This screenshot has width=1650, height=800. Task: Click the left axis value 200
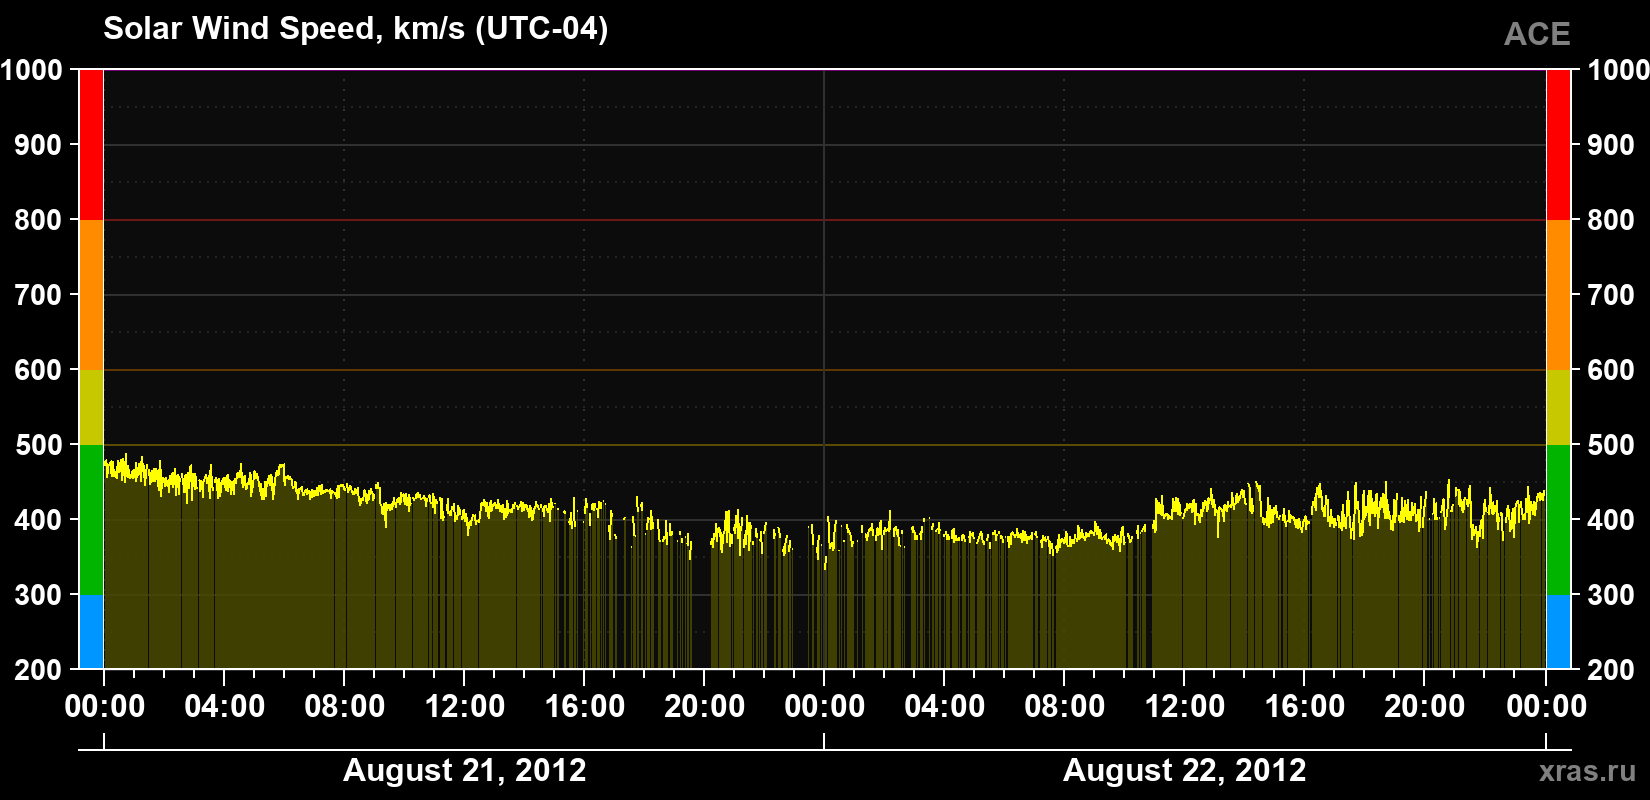point(38,670)
